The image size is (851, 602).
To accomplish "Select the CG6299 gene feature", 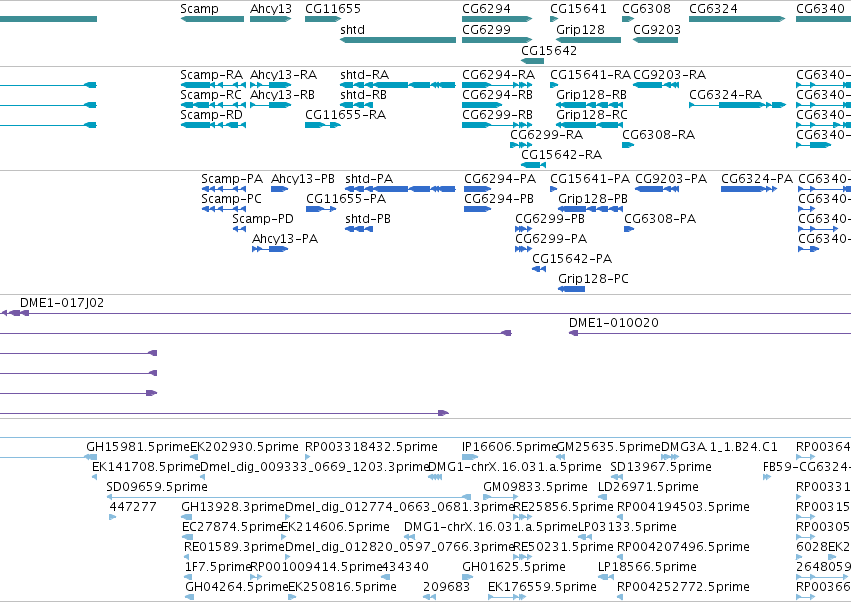I will 497,40.
